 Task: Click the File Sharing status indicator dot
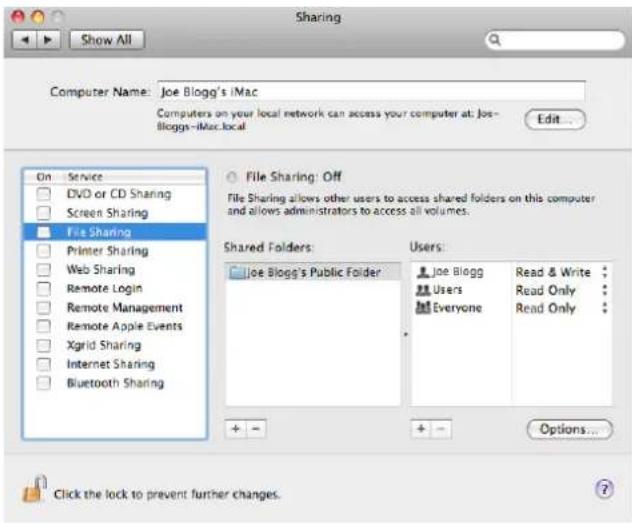(232, 177)
